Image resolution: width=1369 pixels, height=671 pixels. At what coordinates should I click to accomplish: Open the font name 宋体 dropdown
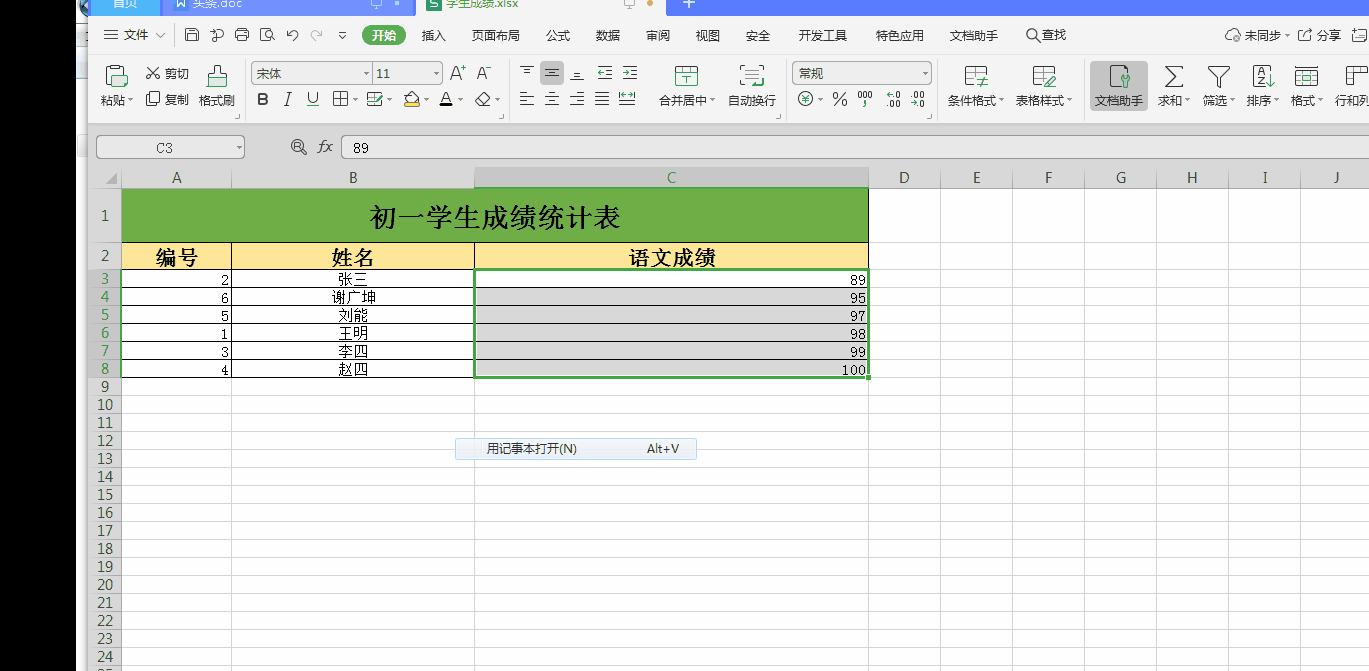coord(366,73)
